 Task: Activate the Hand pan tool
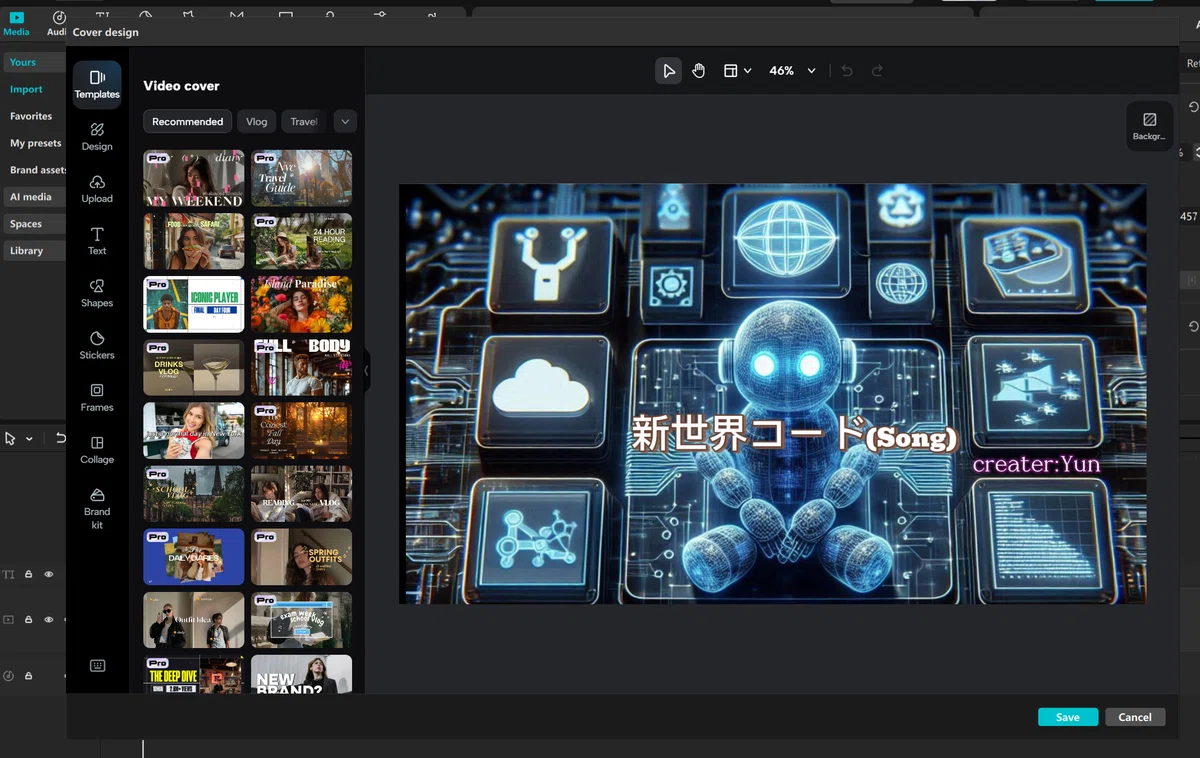click(698, 71)
